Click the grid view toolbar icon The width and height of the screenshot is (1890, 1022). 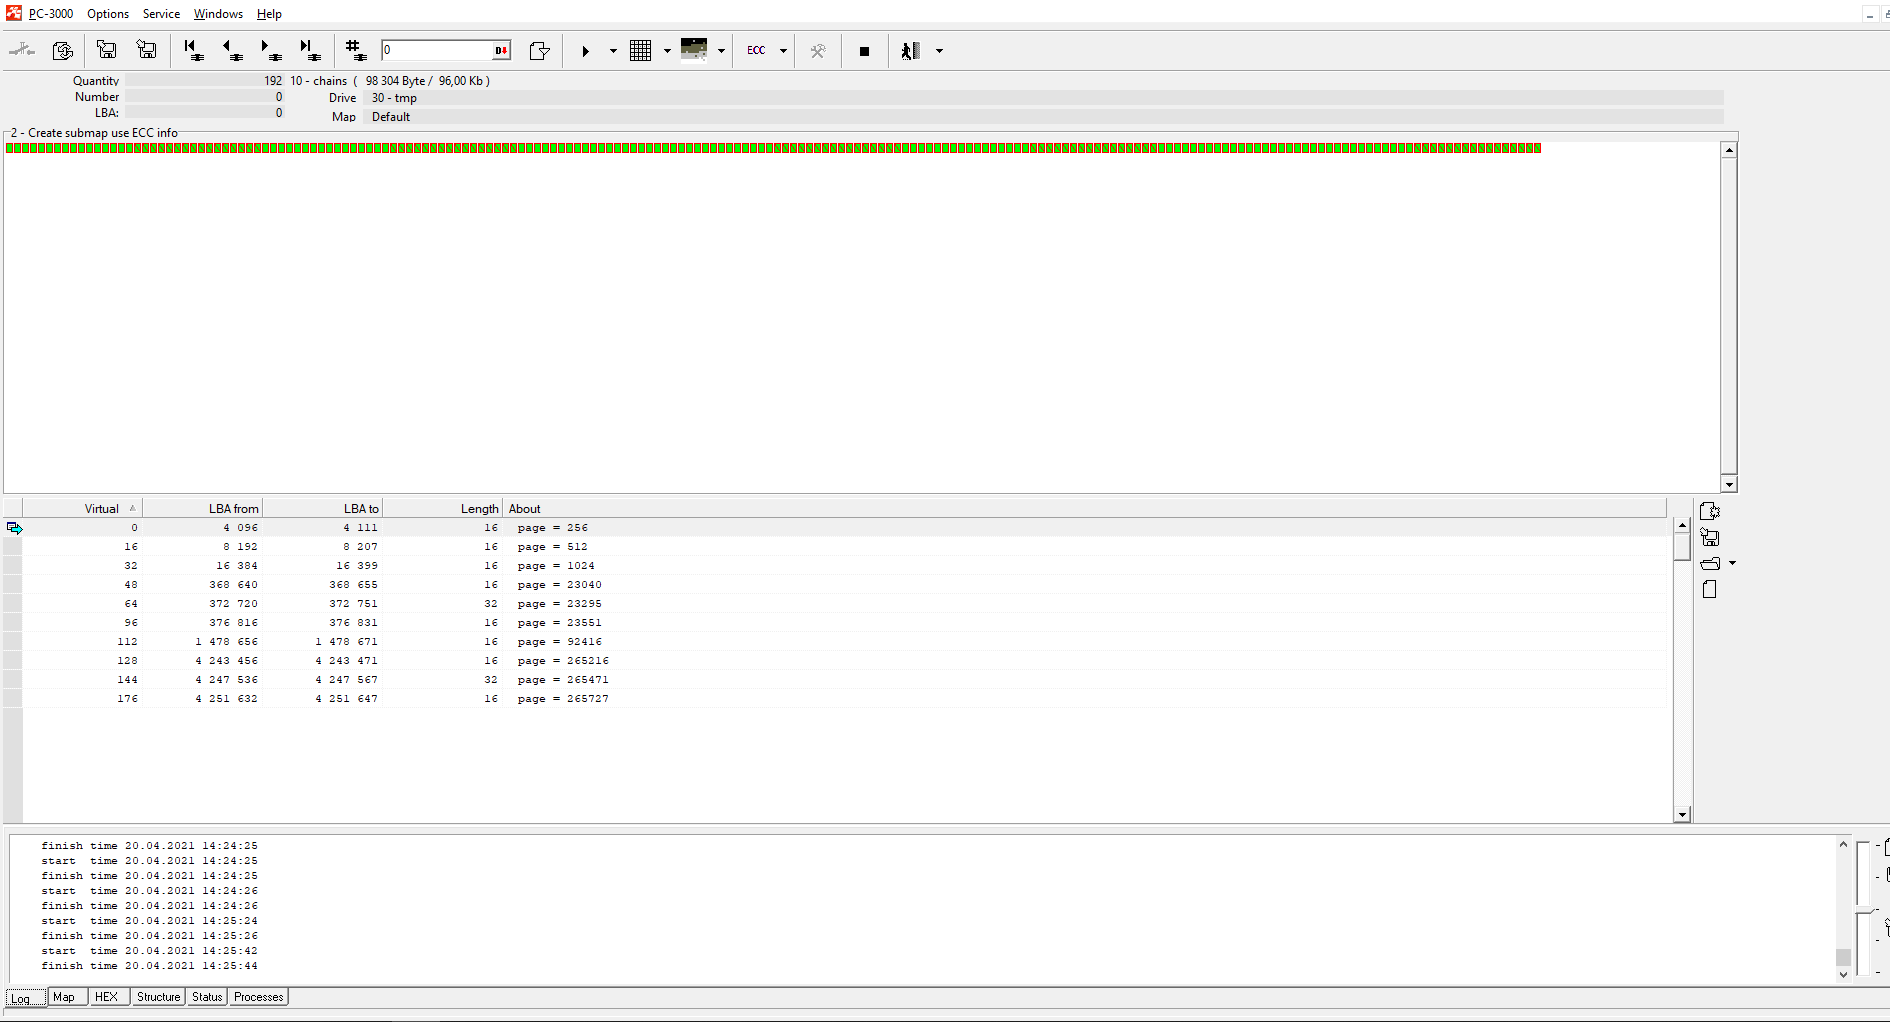tap(641, 51)
